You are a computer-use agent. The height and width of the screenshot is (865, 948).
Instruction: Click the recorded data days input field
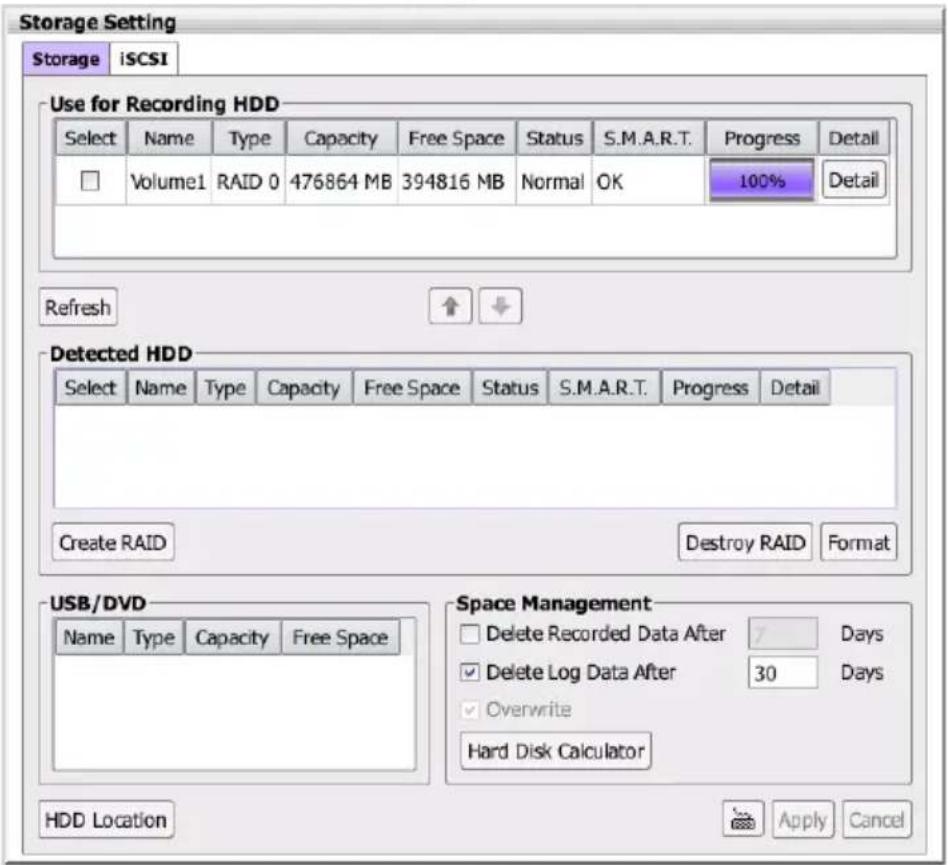[x=783, y=634]
